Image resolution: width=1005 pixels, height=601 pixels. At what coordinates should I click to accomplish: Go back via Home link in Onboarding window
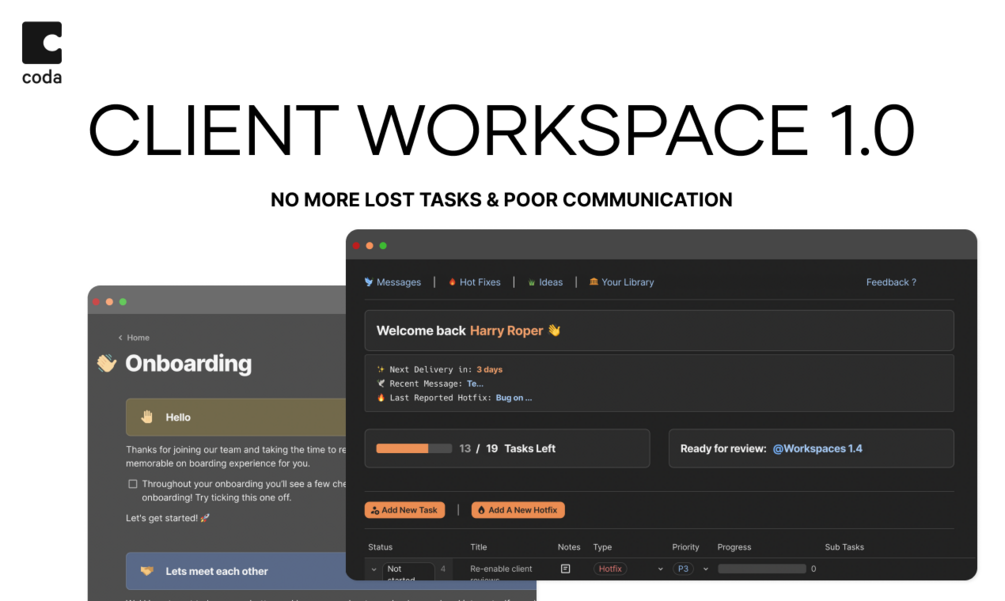click(x=134, y=338)
